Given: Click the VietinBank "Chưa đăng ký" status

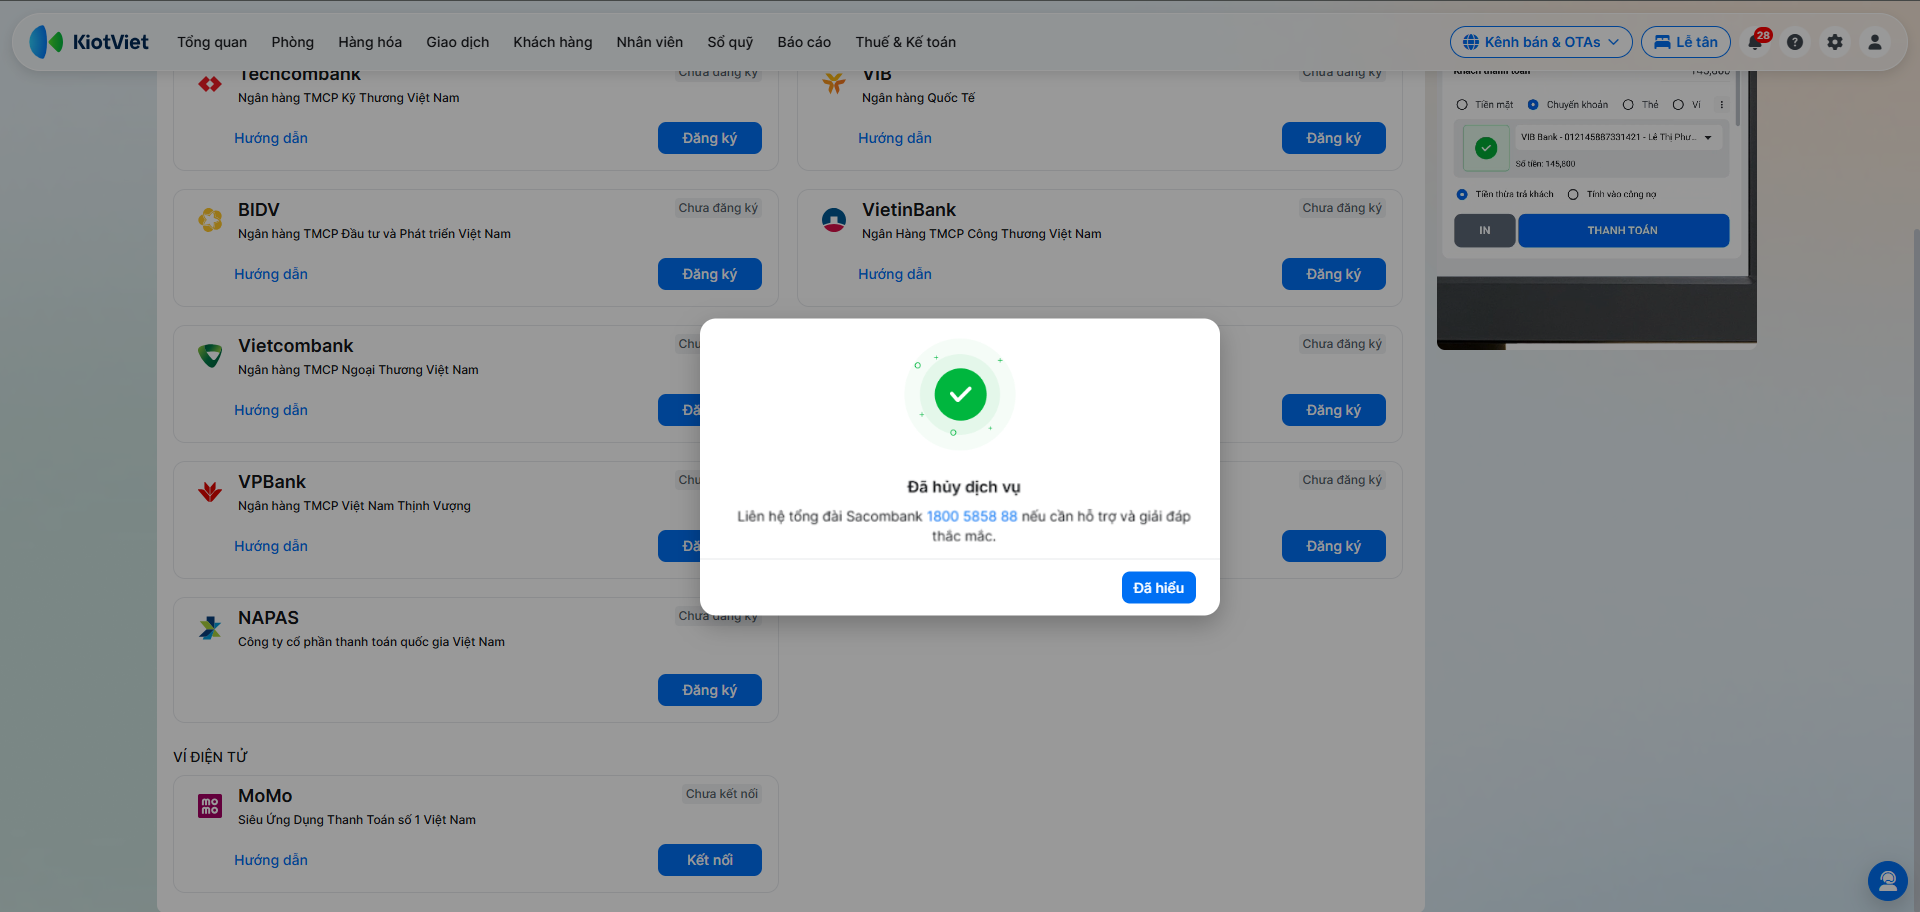Looking at the screenshot, I should (x=1342, y=208).
